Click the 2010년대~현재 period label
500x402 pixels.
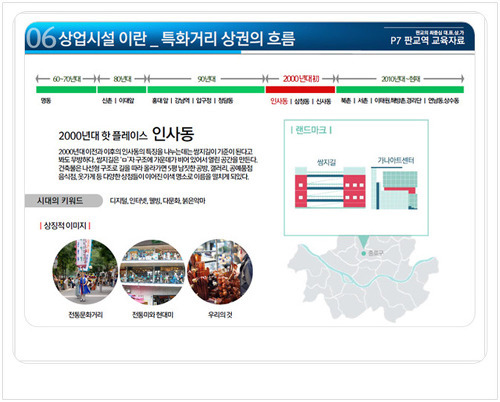pos(401,79)
